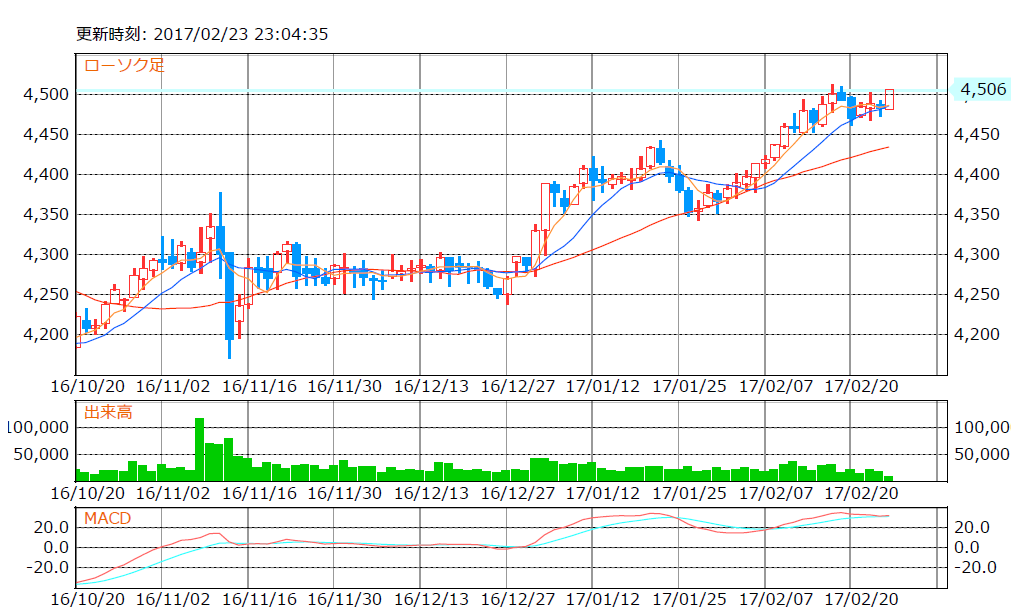Click 0.0 on right MACD axis

pos(967,548)
